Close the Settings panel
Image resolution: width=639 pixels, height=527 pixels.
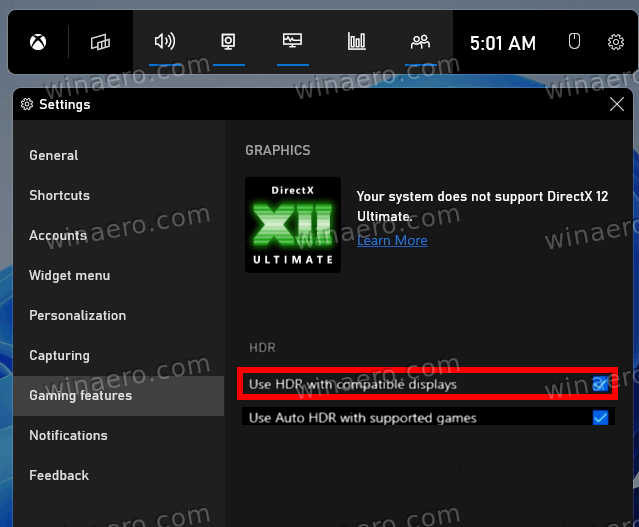[x=617, y=104]
